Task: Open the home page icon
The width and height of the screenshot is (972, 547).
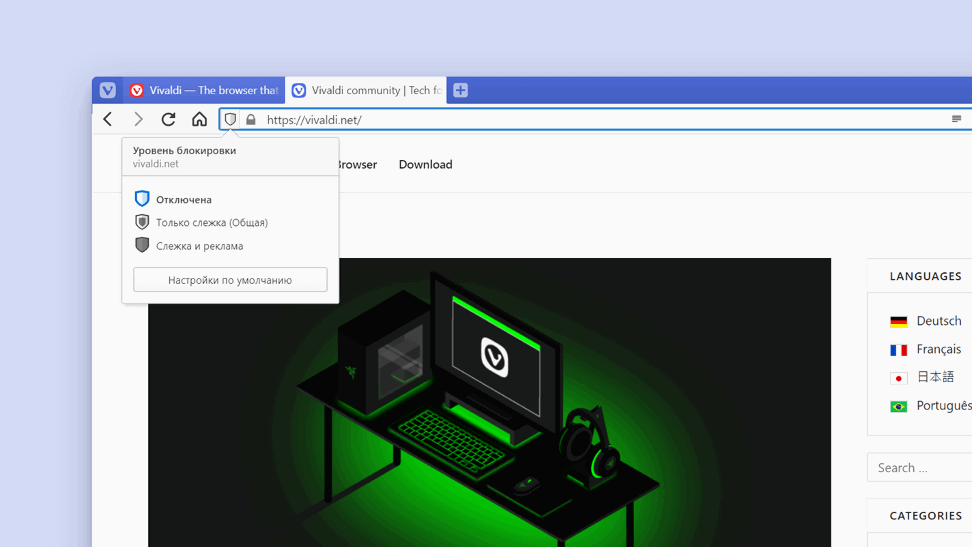Action: pyautogui.click(x=199, y=119)
